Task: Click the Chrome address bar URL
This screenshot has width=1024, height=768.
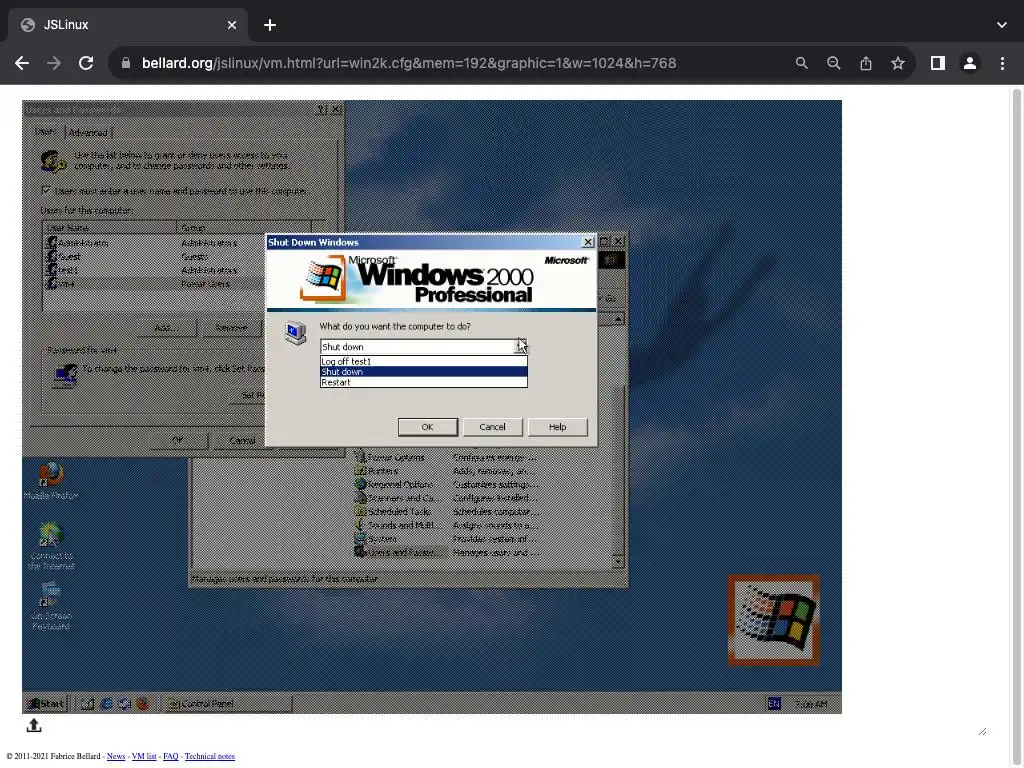Action: (x=409, y=63)
